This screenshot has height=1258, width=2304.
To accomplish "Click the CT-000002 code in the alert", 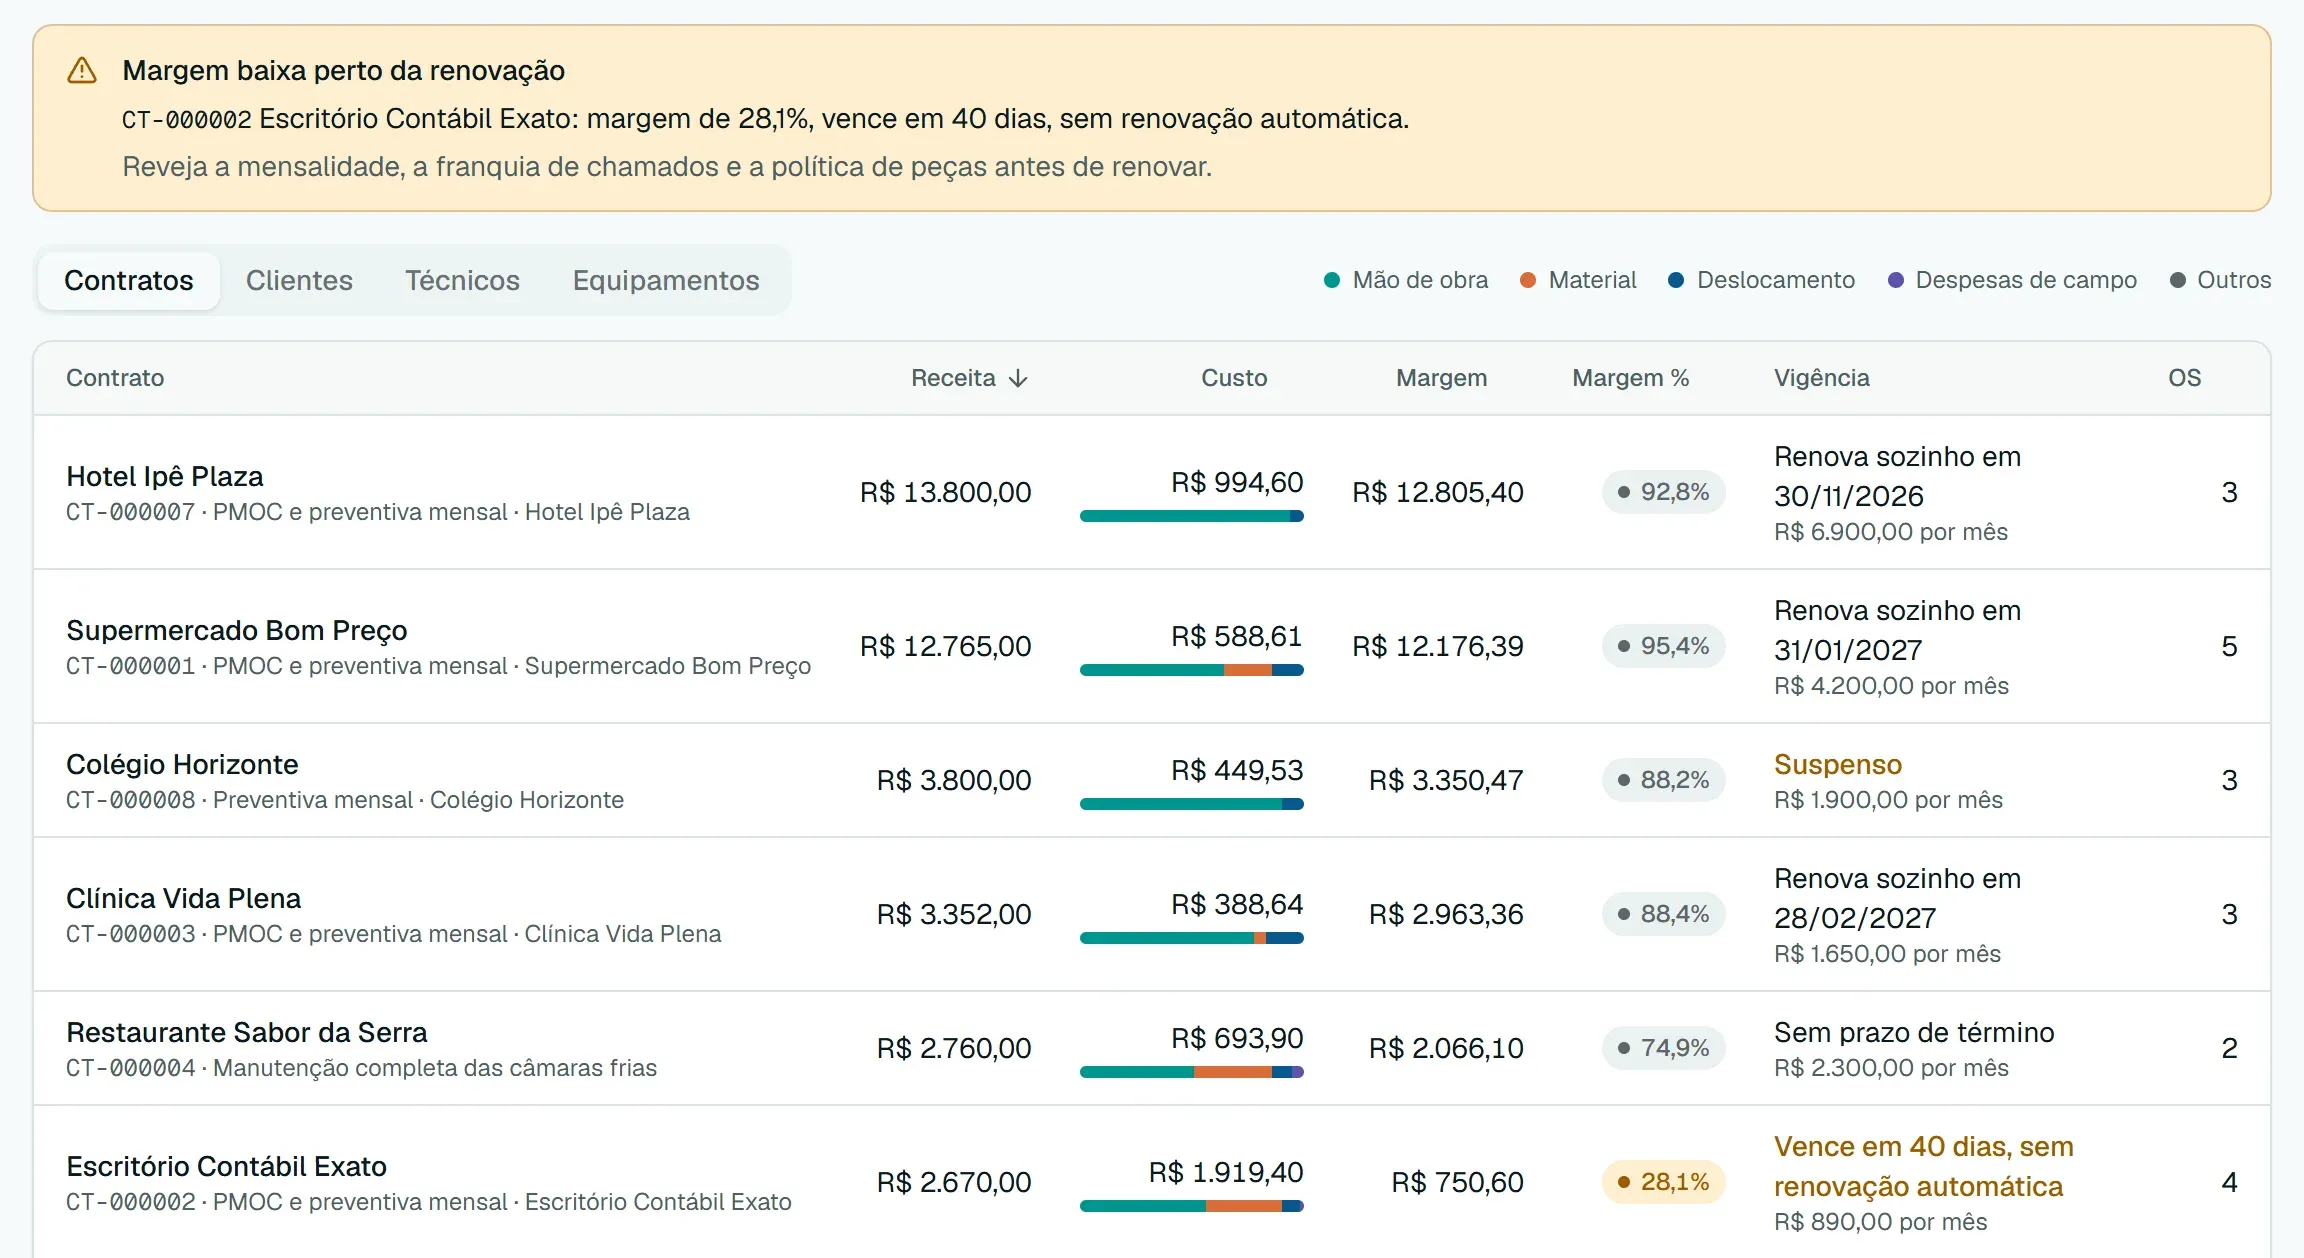I will coord(186,119).
